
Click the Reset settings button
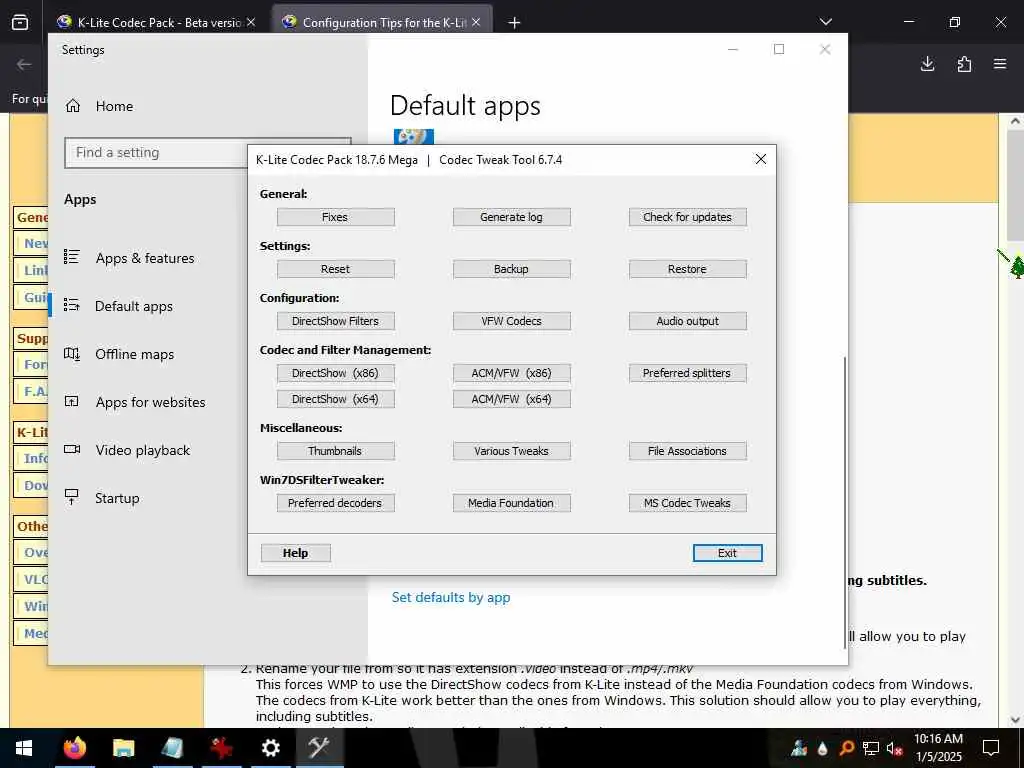tap(335, 269)
